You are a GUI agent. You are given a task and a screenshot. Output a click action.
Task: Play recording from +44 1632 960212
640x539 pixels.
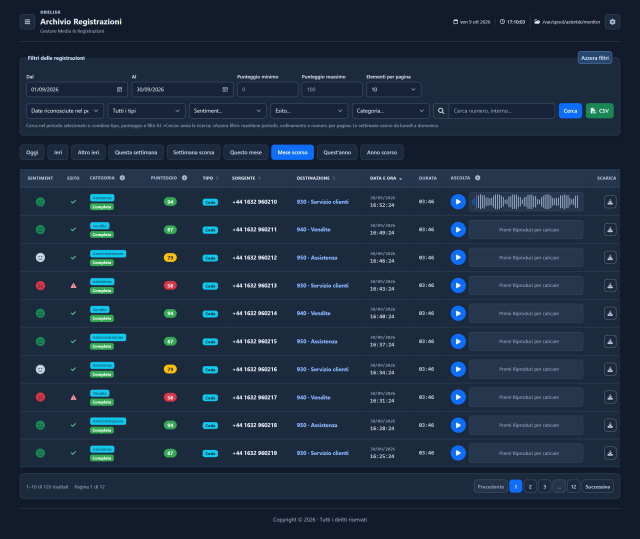[x=458, y=257]
